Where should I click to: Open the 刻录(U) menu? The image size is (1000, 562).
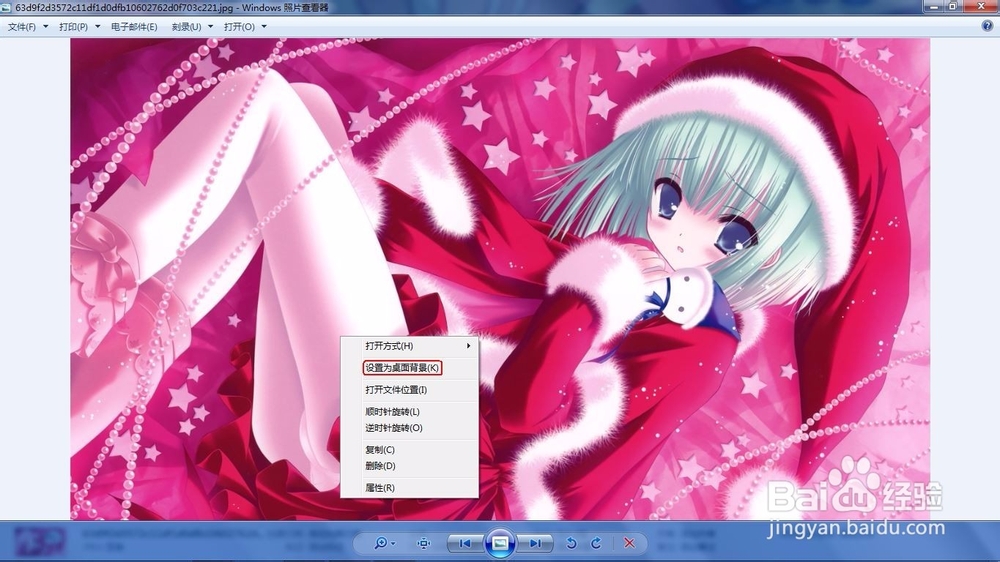(186, 27)
